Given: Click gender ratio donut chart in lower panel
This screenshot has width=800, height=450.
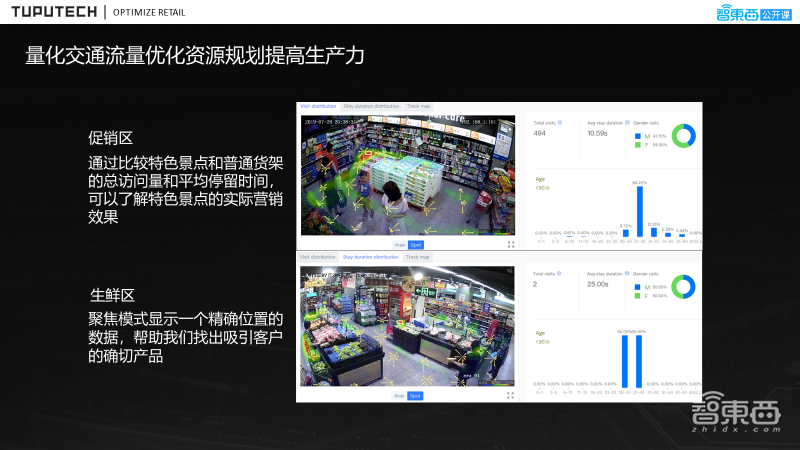Looking at the screenshot, I should [683, 287].
